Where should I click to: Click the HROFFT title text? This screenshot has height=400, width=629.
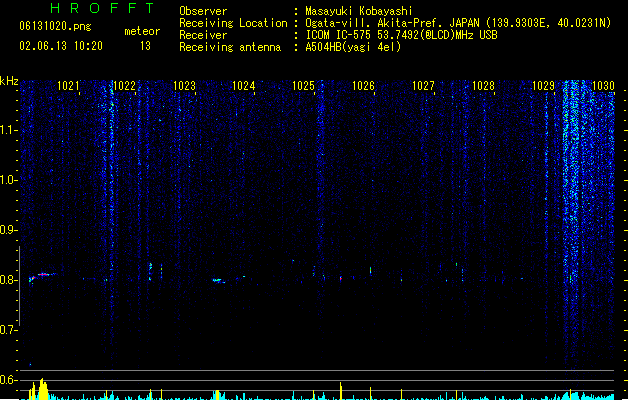pos(102,8)
